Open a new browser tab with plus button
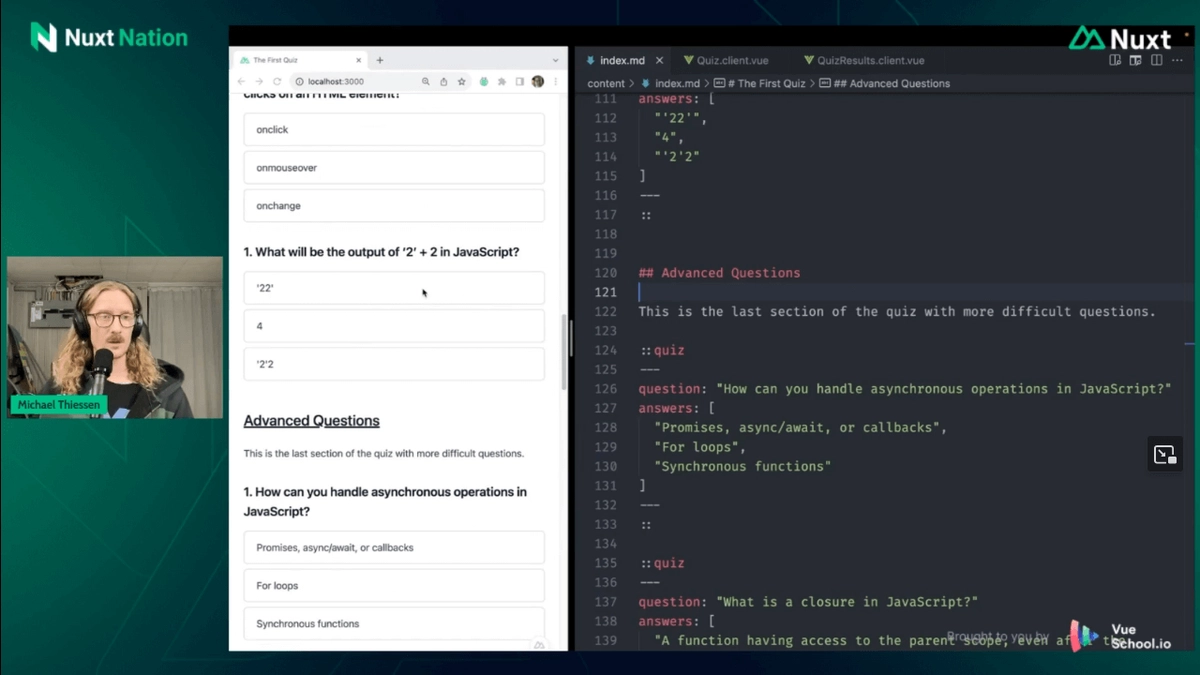 pos(380,60)
